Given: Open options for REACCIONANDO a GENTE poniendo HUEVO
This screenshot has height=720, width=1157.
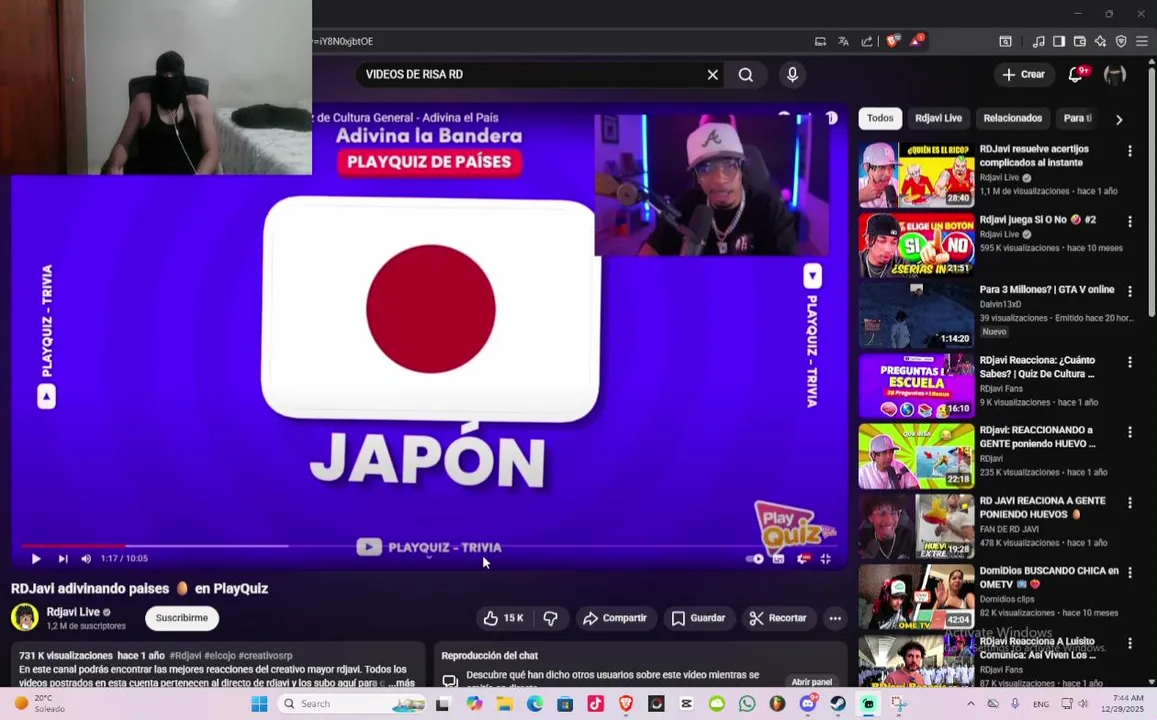Looking at the screenshot, I should (1129, 432).
